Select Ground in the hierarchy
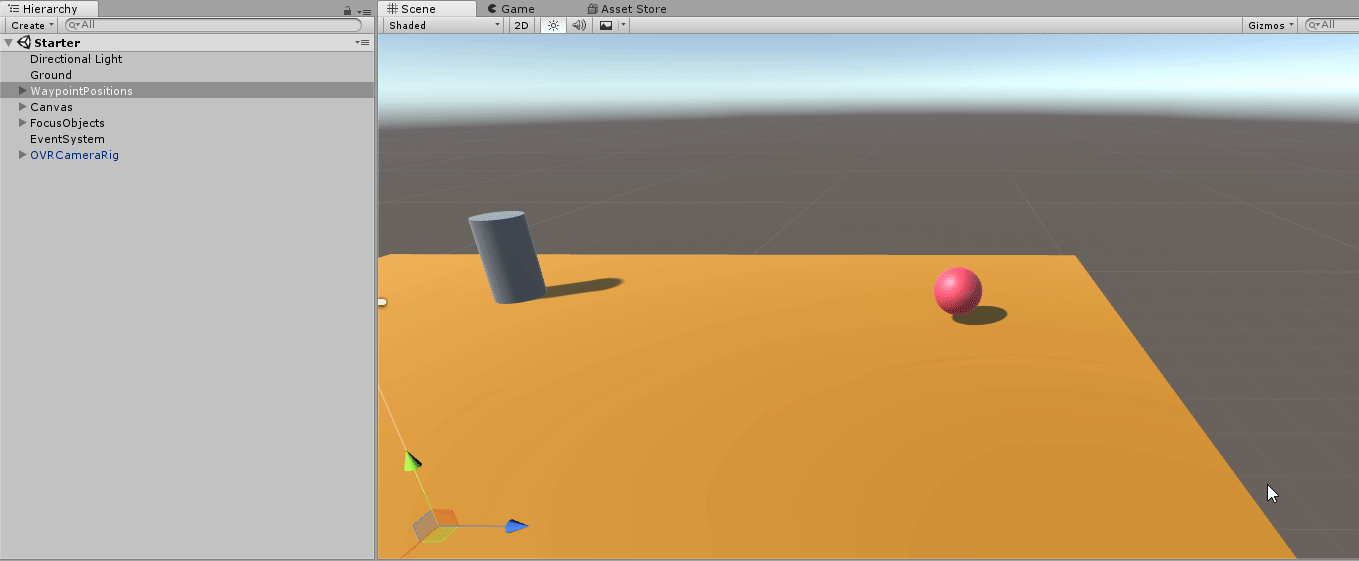This screenshot has height=561, width=1359. click(51, 75)
